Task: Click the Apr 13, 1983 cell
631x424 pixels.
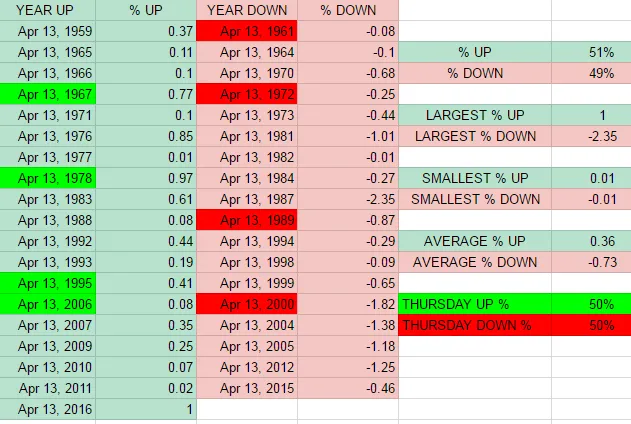Action: coord(47,199)
